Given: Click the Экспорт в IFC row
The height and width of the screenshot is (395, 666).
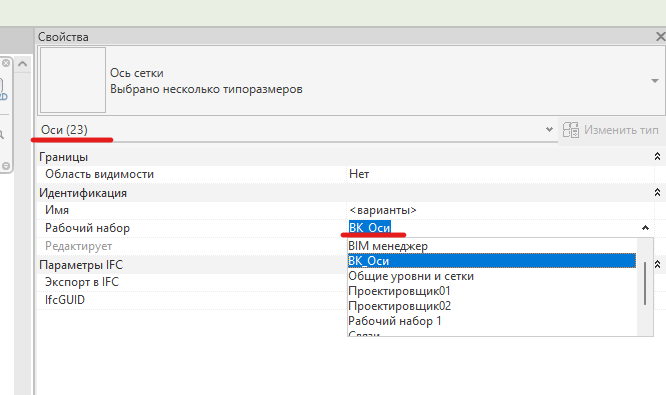Looking at the screenshot, I should point(191,282).
